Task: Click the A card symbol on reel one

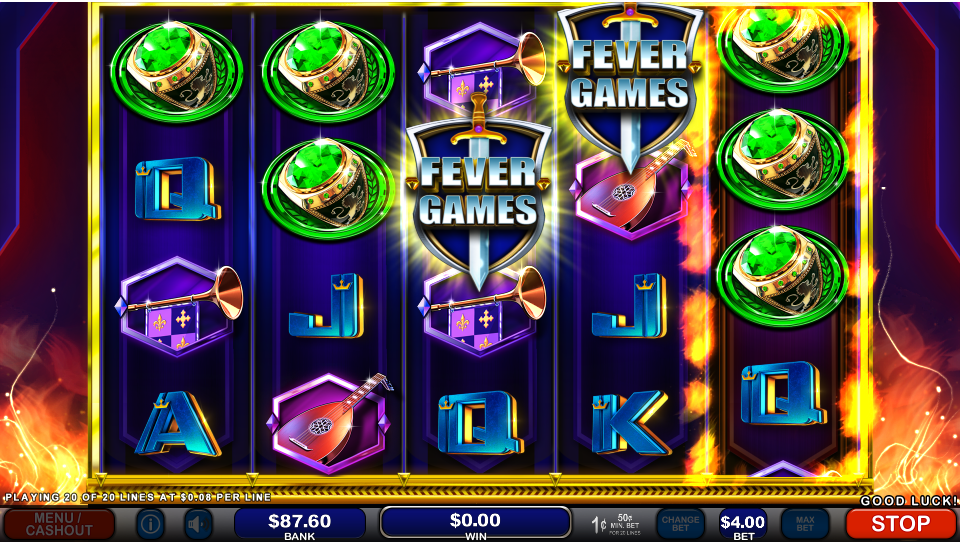Action: click(x=178, y=424)
